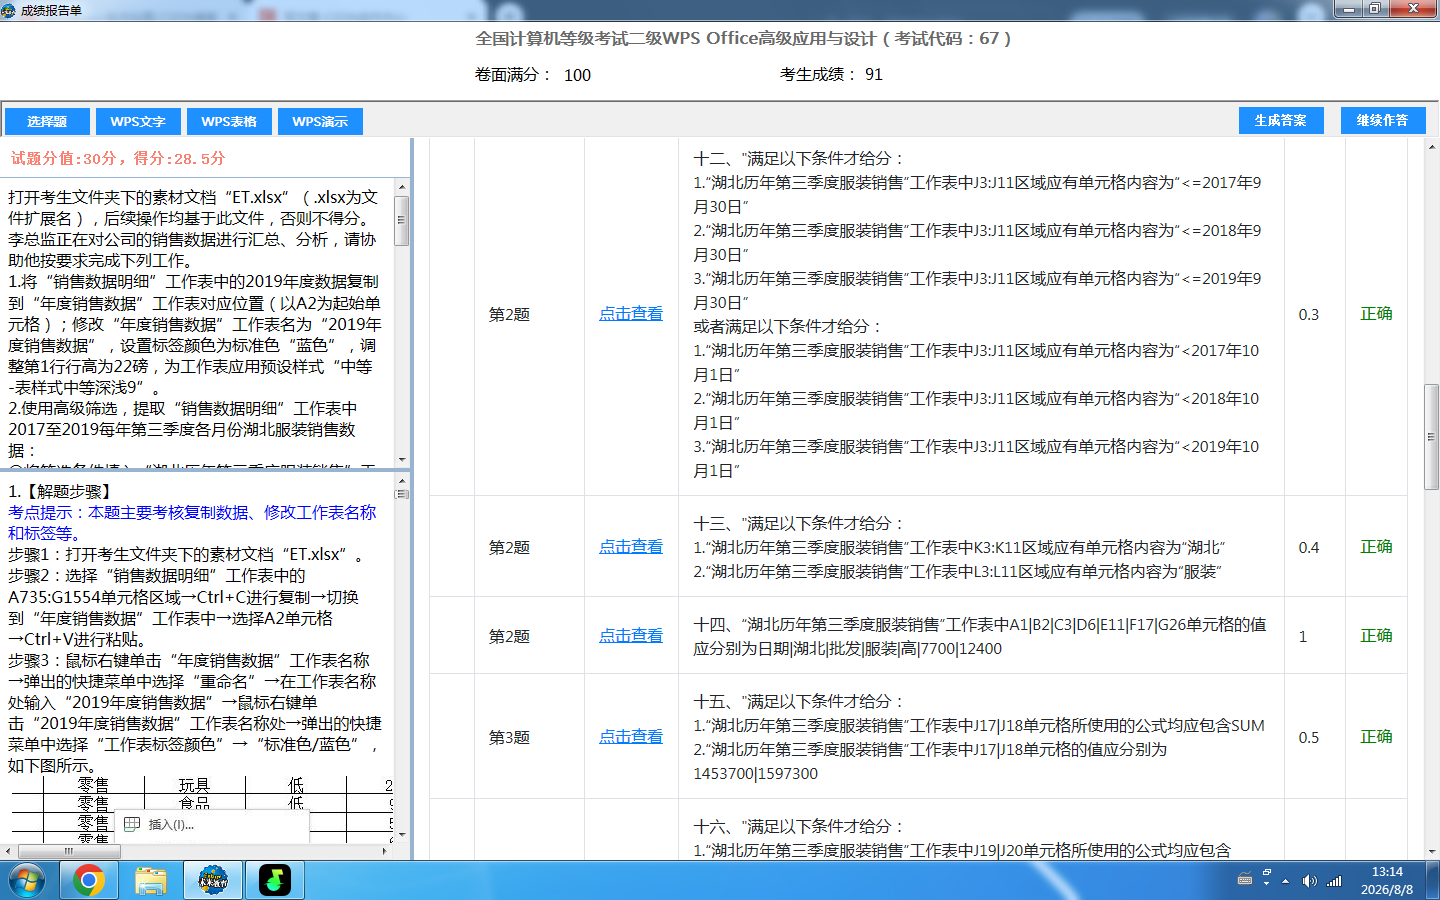
Task: Click the 卷面满分 value 100
Action: pyautogui.click(x=577, y=75)
